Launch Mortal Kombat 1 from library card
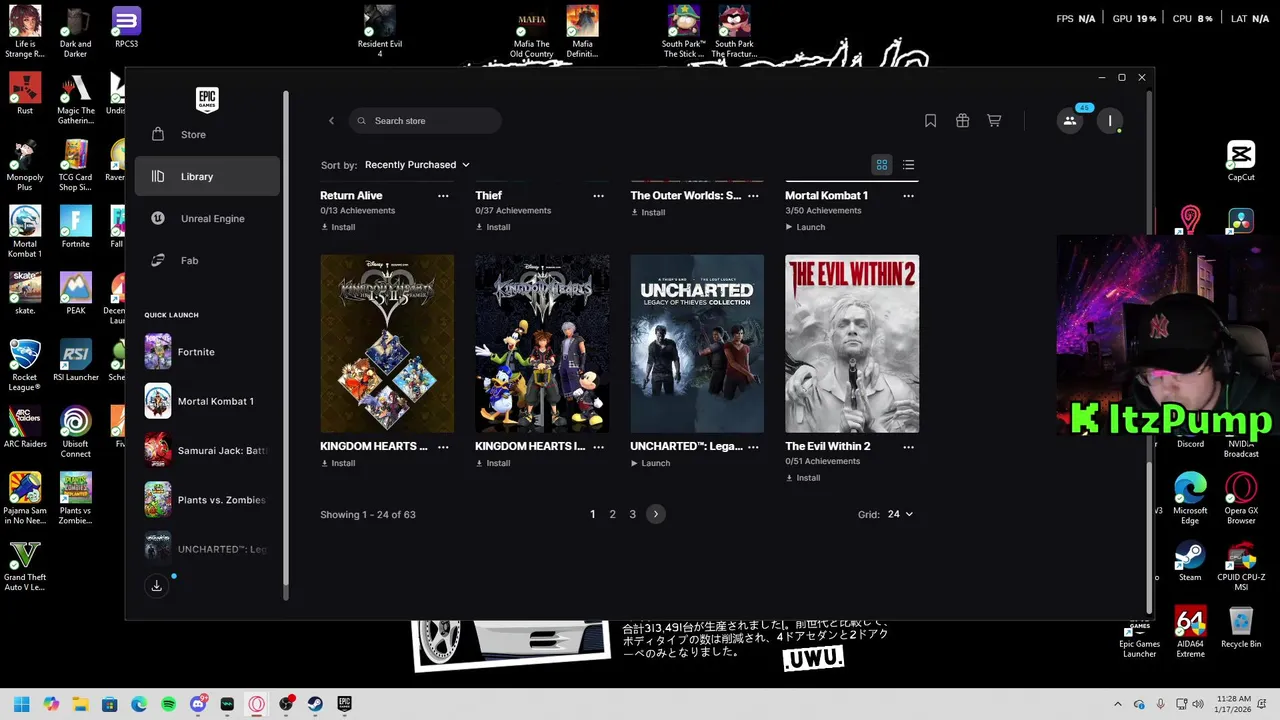 click(806, 227)
